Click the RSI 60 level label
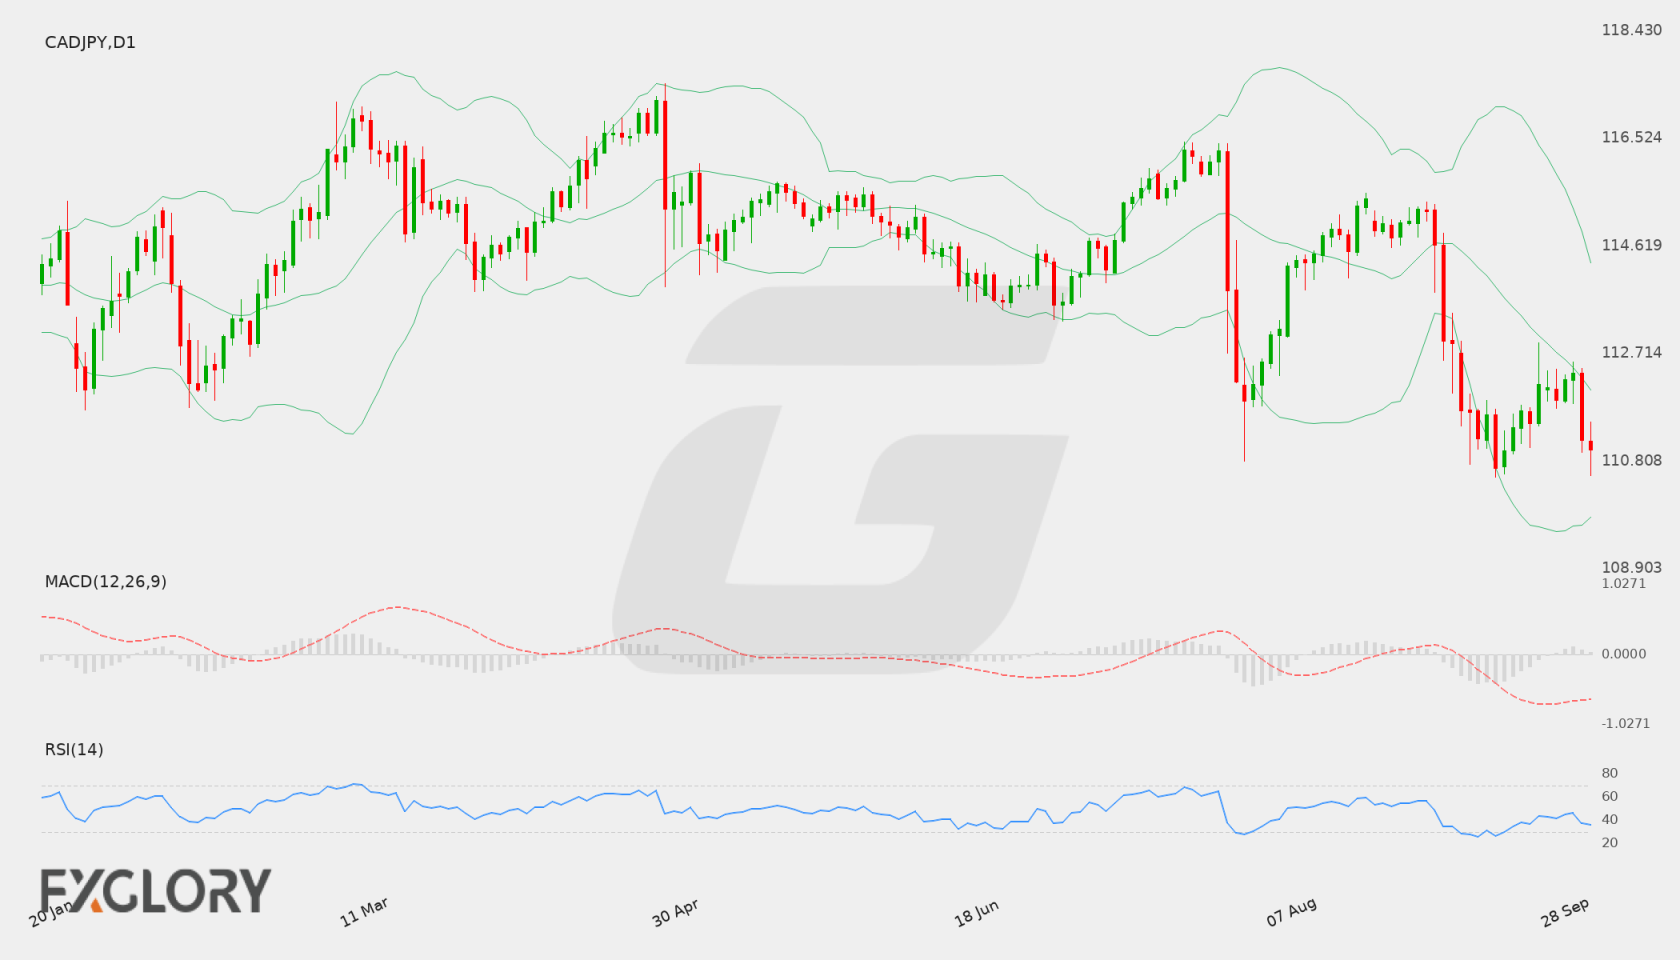Viewport: 1680px width, 960px height. click(x=1610, y=796)
